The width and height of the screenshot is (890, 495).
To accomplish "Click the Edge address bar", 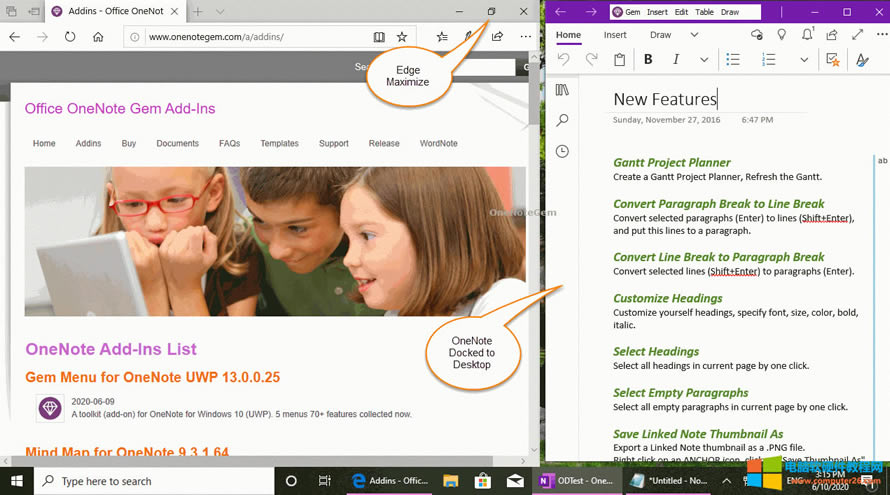I will pyautogui.click(x=250, y=37).
